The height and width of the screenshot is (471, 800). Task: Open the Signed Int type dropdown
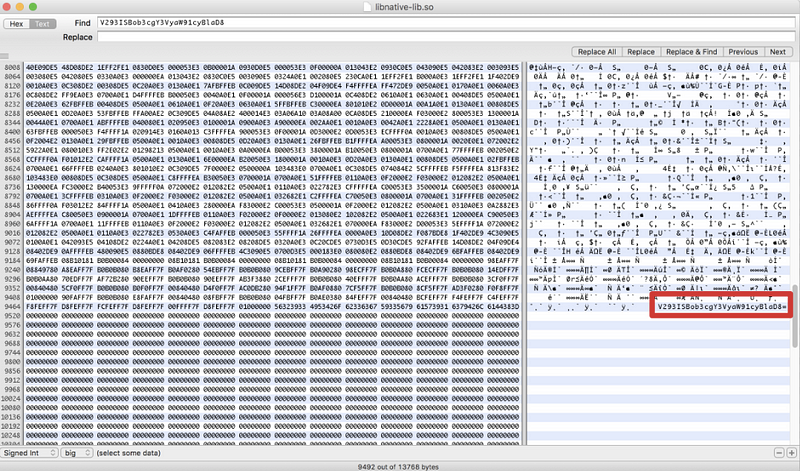click(x=30, y=453)
